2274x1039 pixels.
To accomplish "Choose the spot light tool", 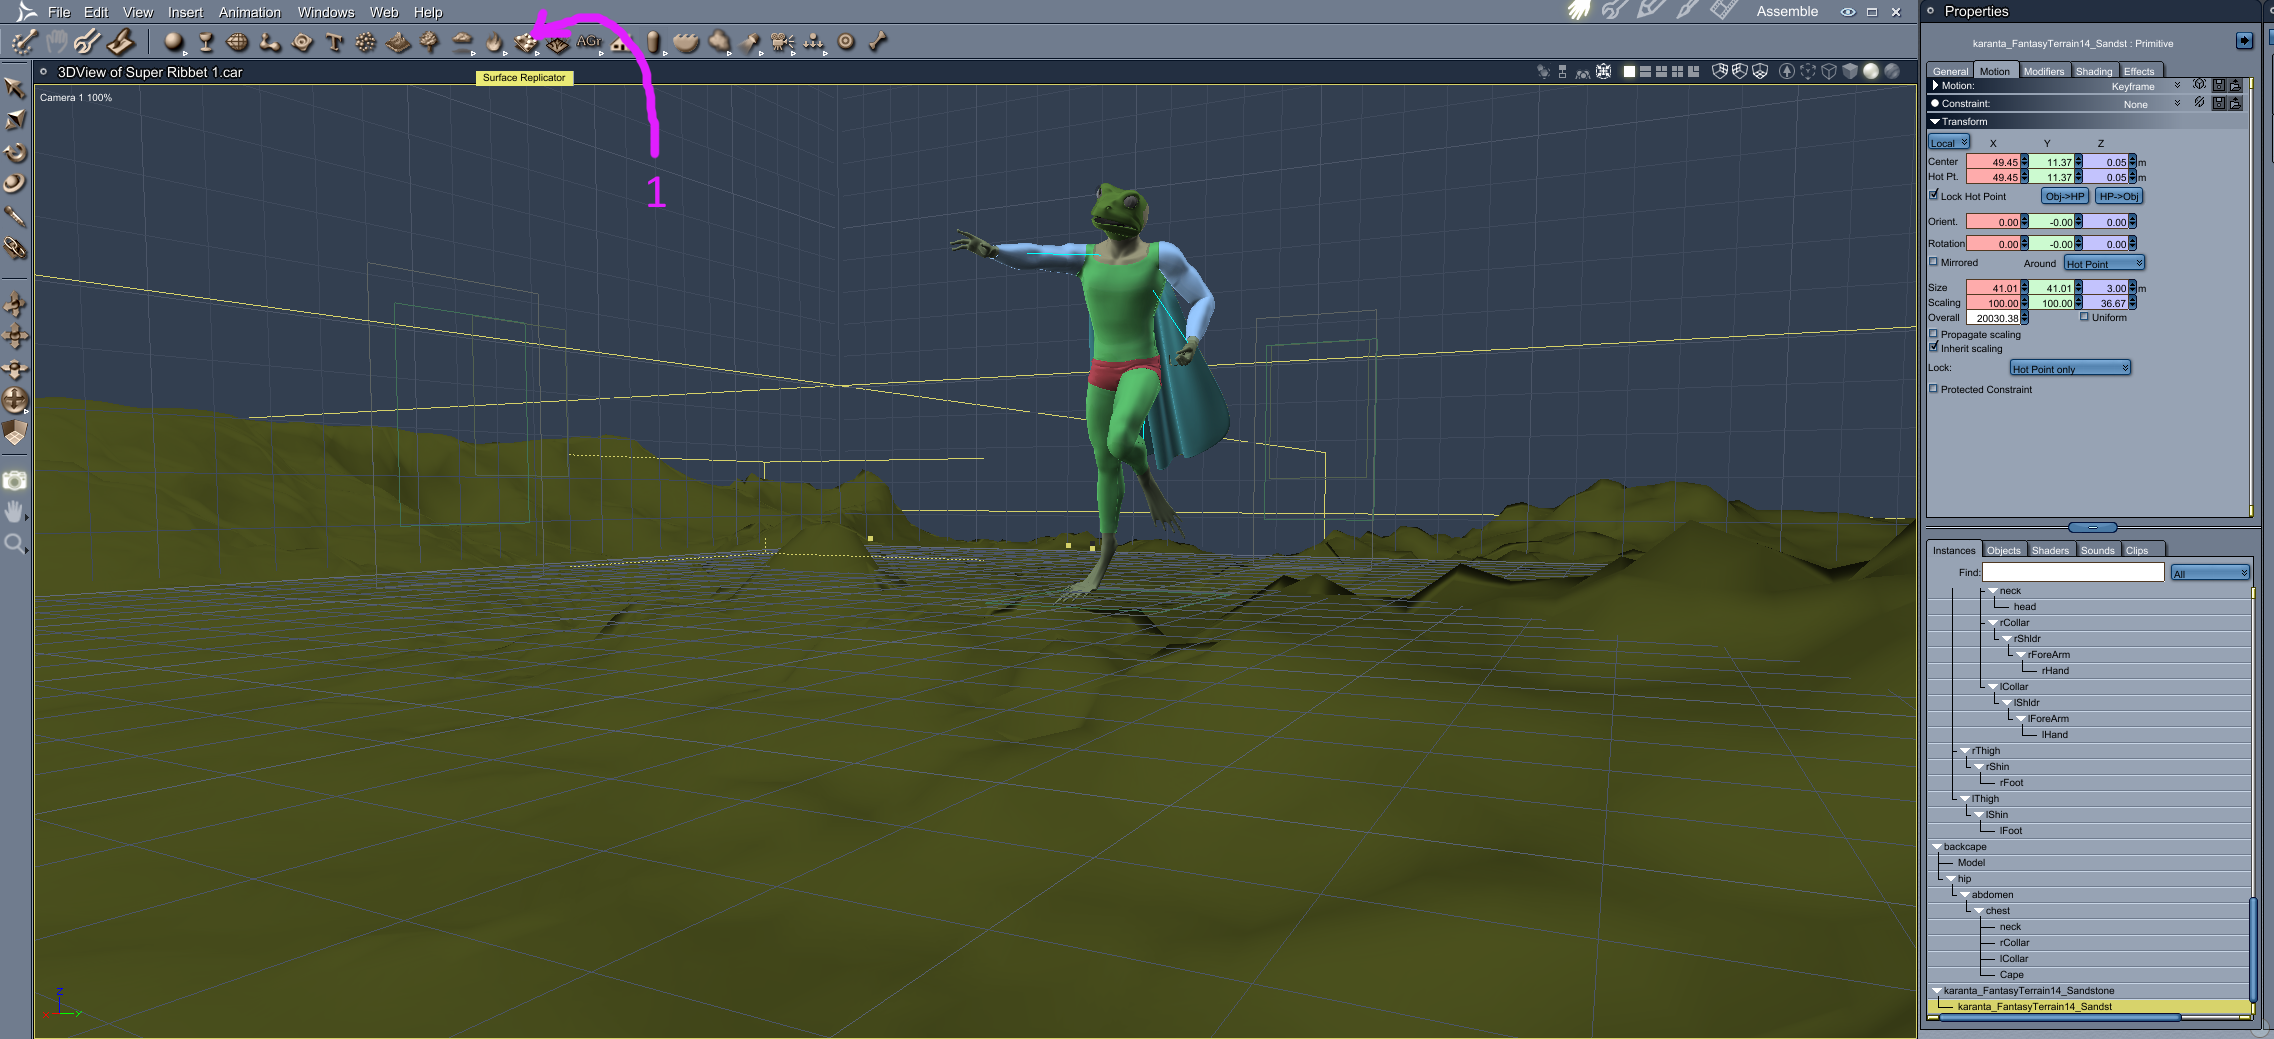I will click(x=751, y=42).
